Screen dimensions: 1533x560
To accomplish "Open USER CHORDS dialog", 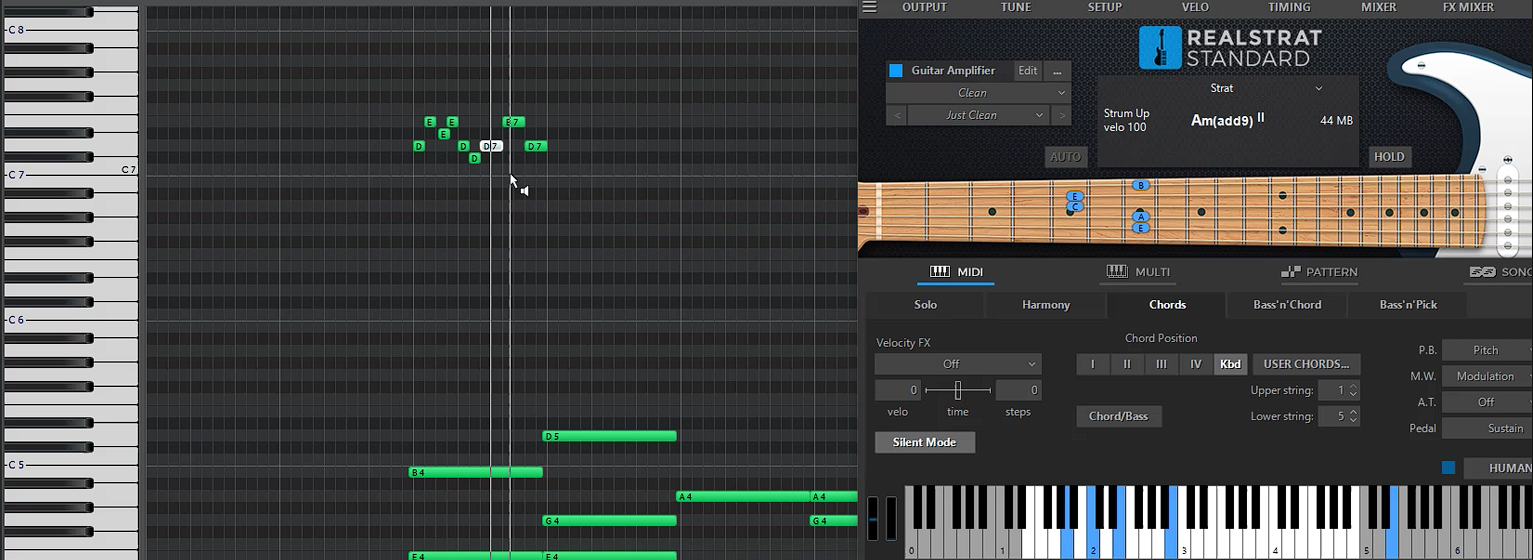I will 1306,364.
